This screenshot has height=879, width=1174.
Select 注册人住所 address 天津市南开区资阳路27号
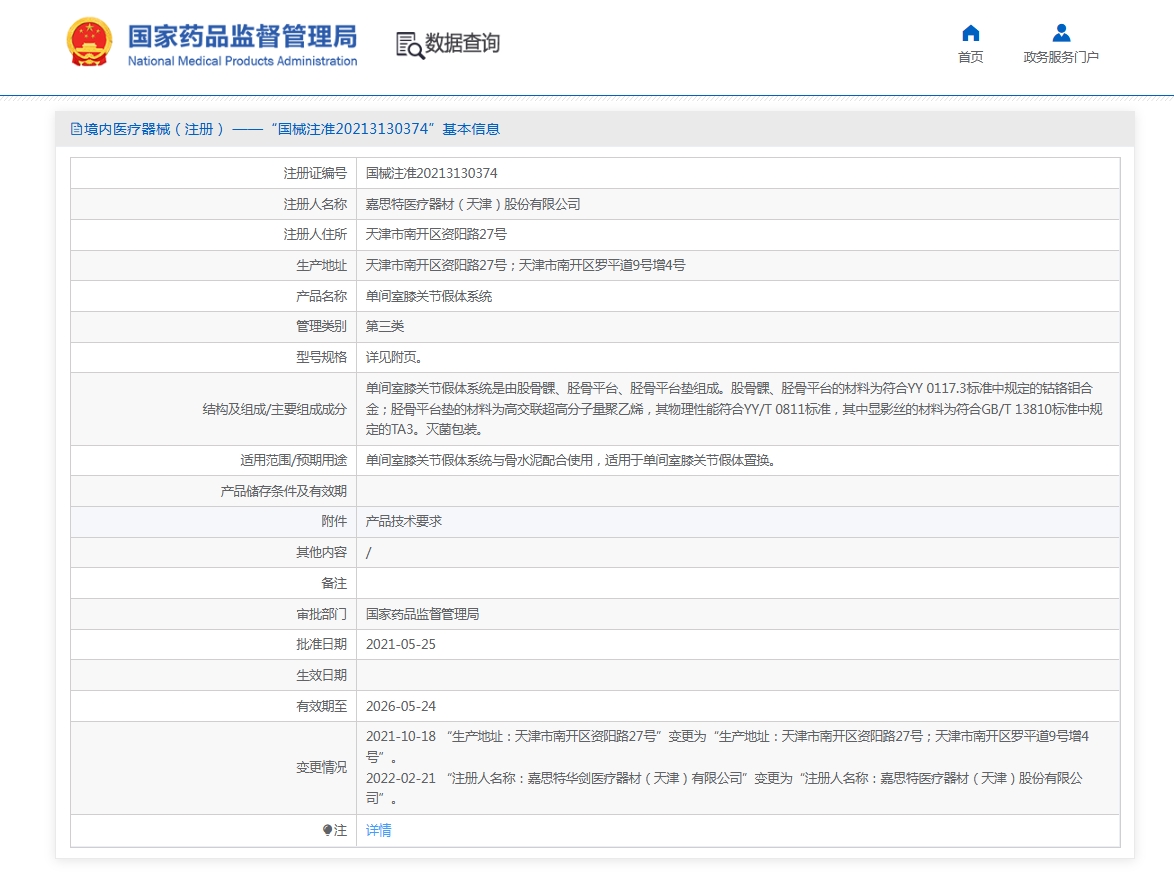click(436, 234)
